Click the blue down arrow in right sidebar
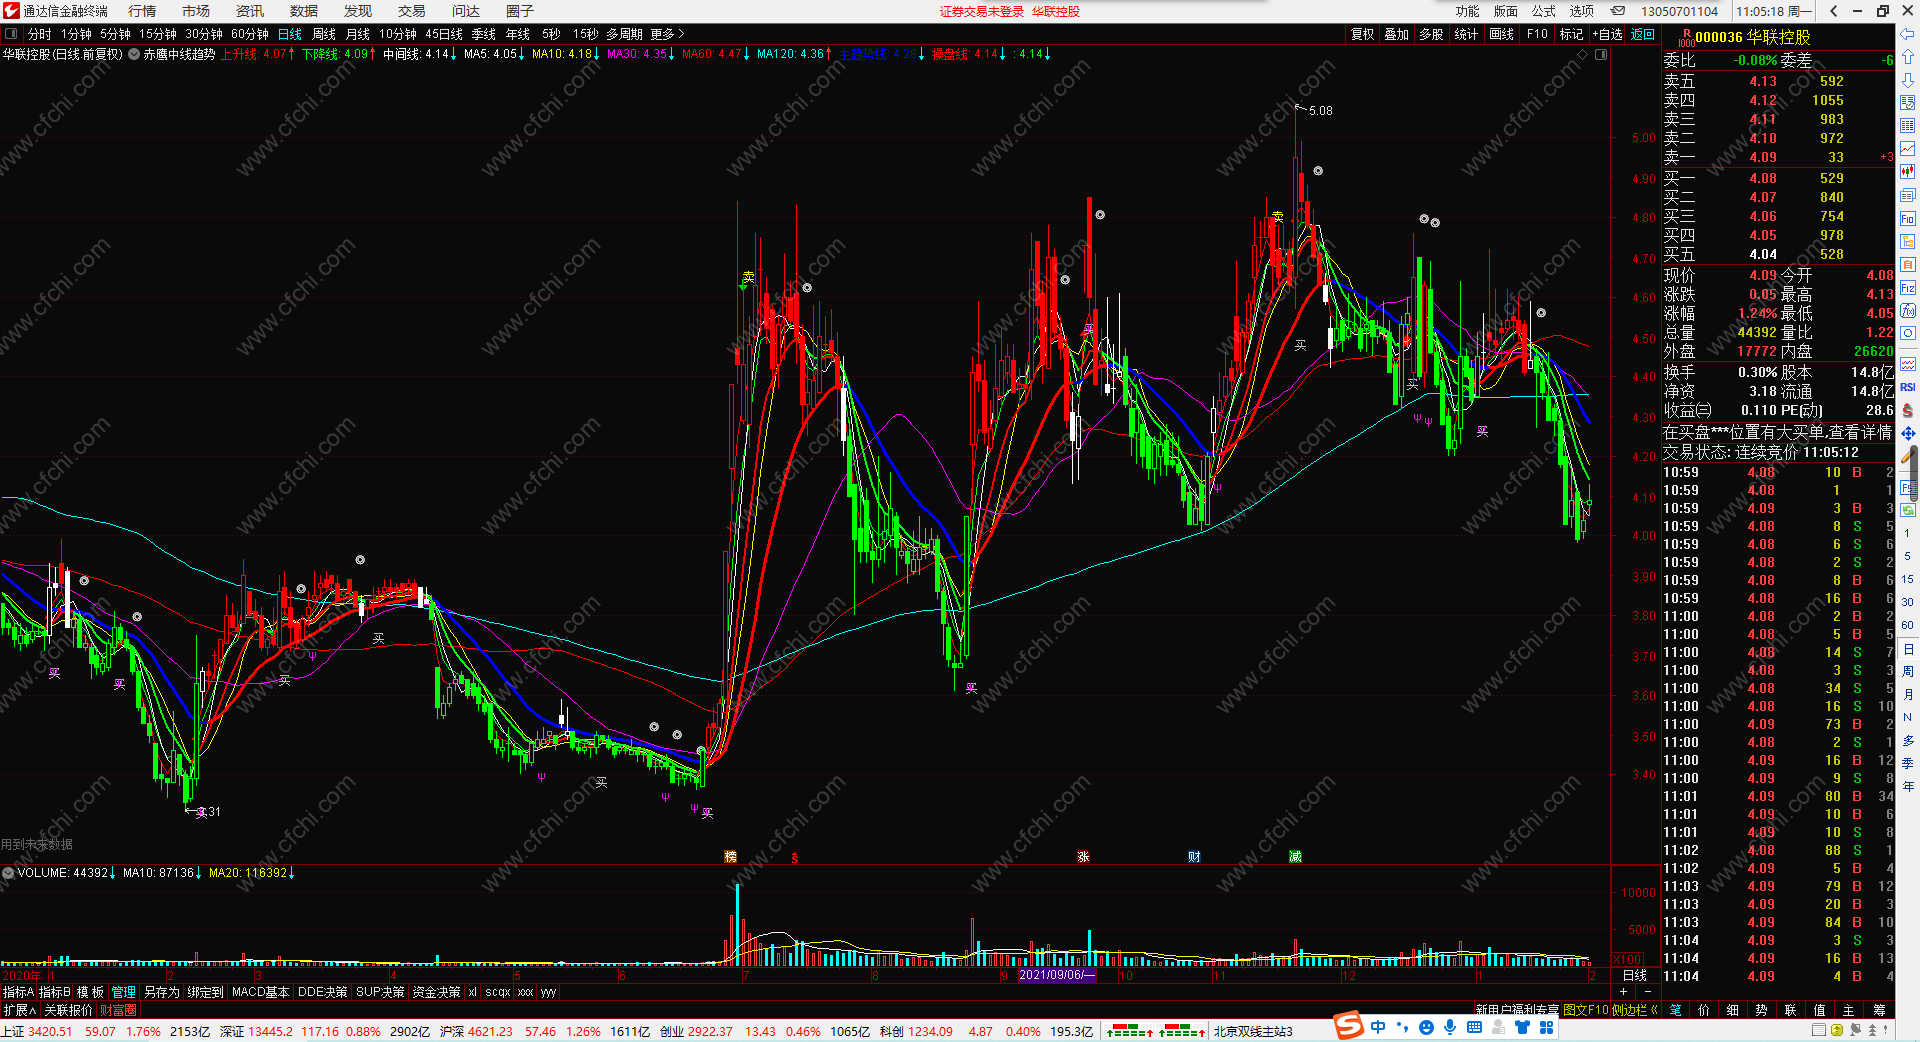The image size is (1920, 1042). [1908, 80]
